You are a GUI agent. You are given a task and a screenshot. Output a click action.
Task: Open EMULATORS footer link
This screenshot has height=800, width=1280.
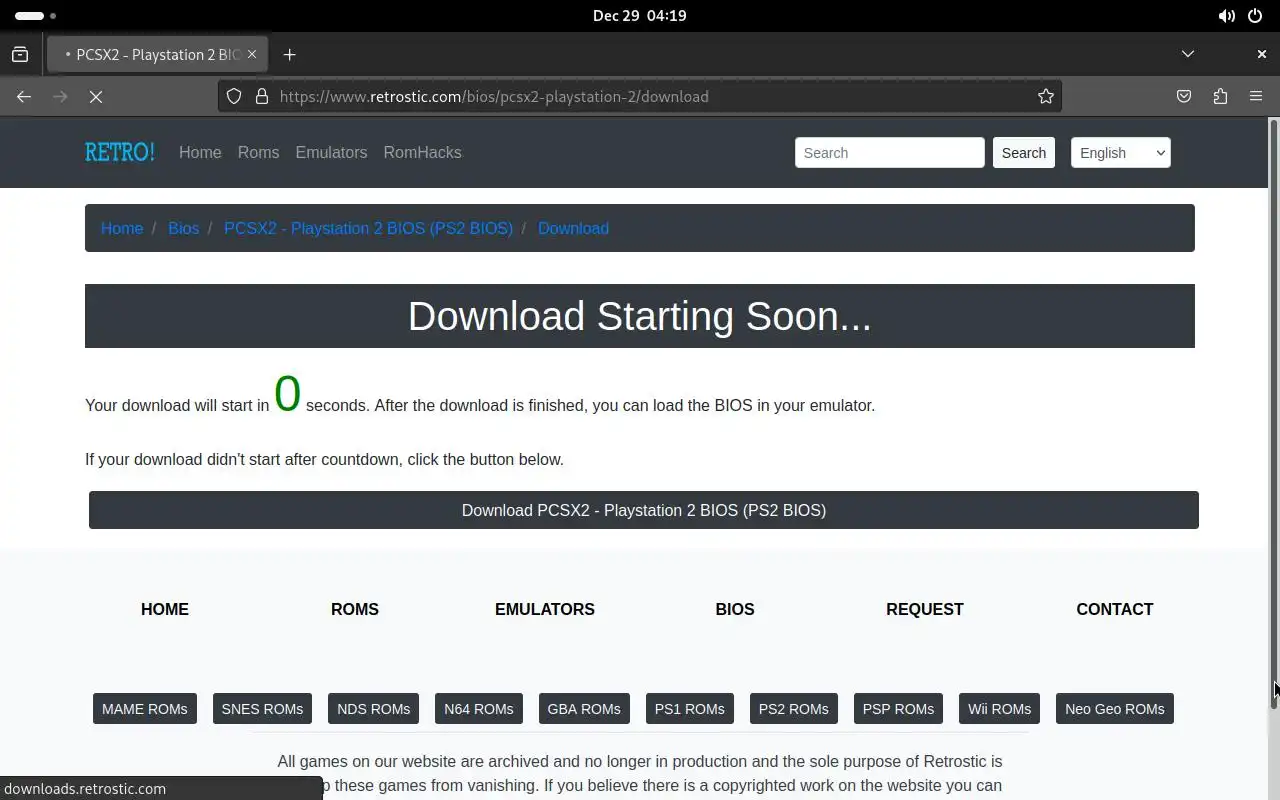[545, 609]
